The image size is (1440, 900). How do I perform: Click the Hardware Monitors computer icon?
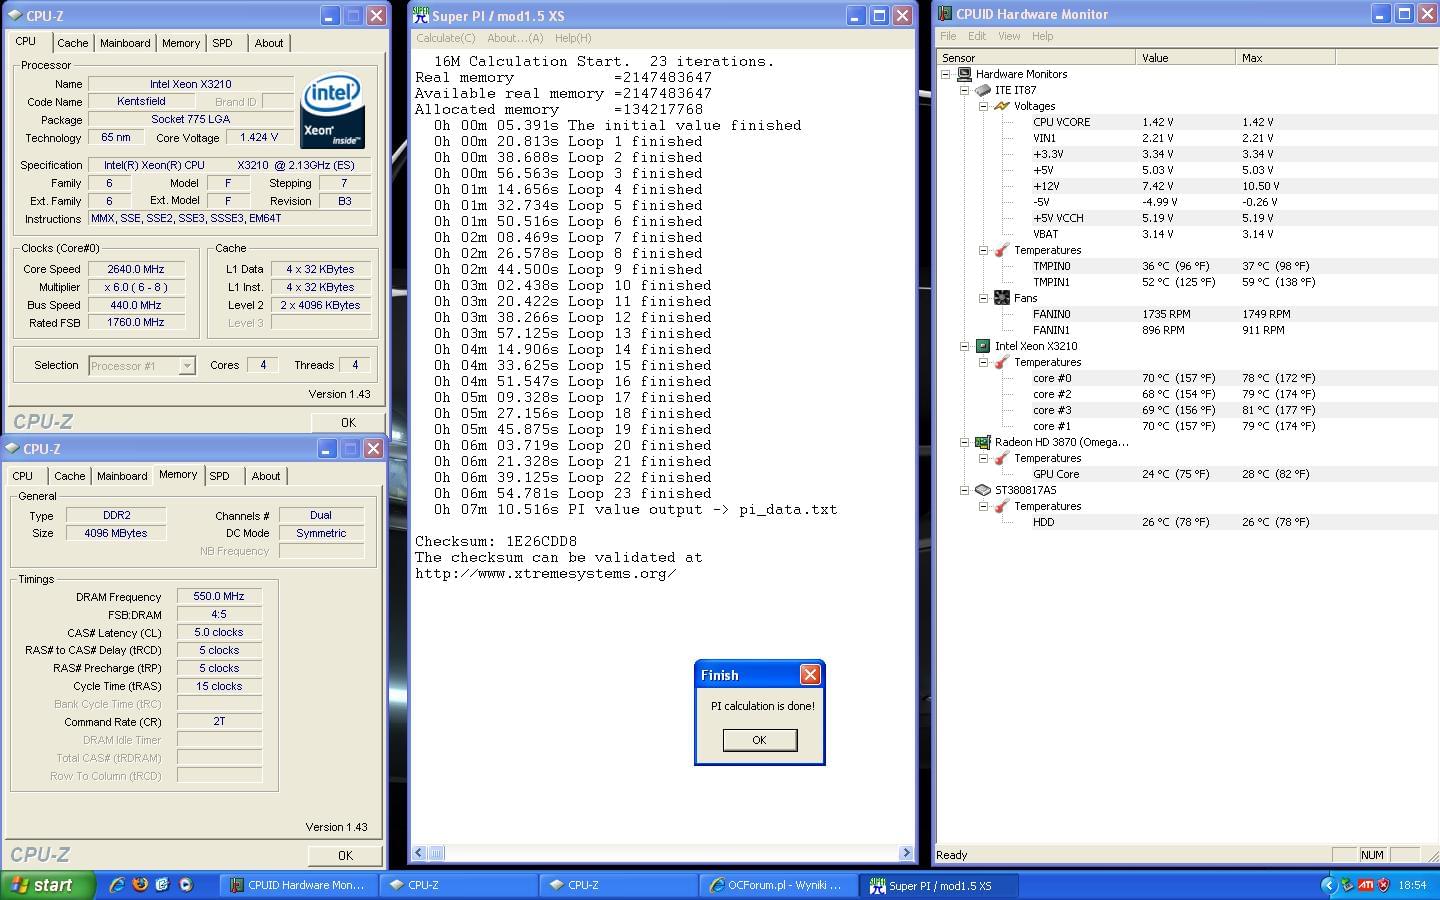click(964, 74)
